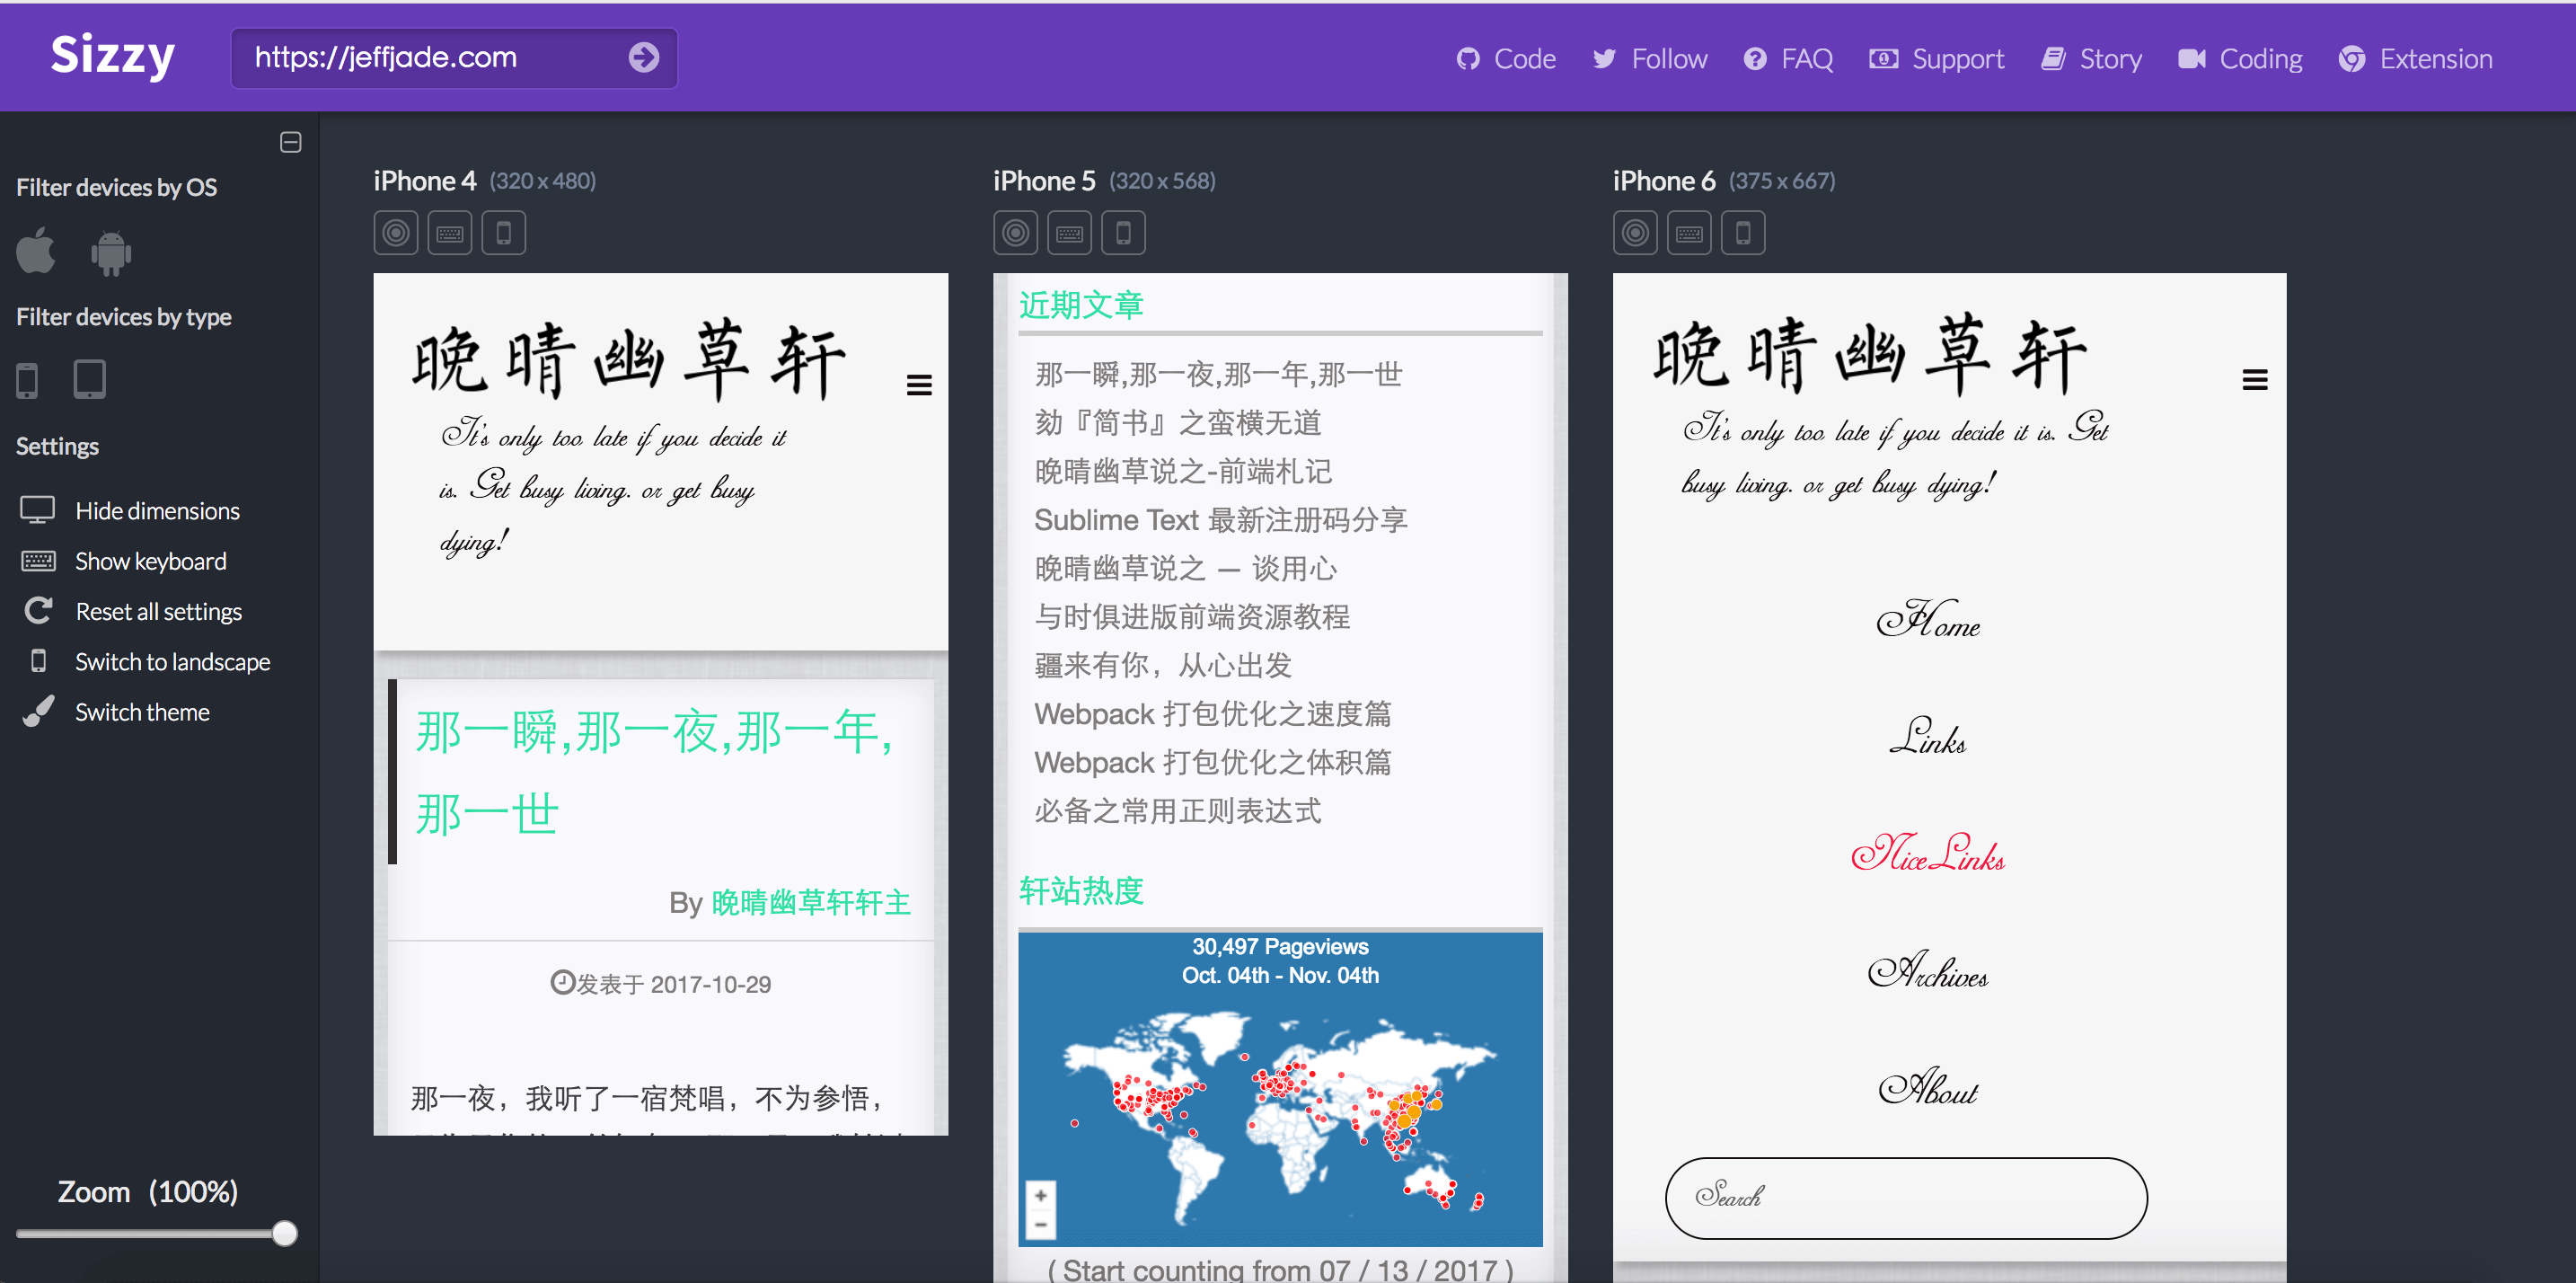
Task: Filter devices by tablet type icon
Action: coord(89,379)
